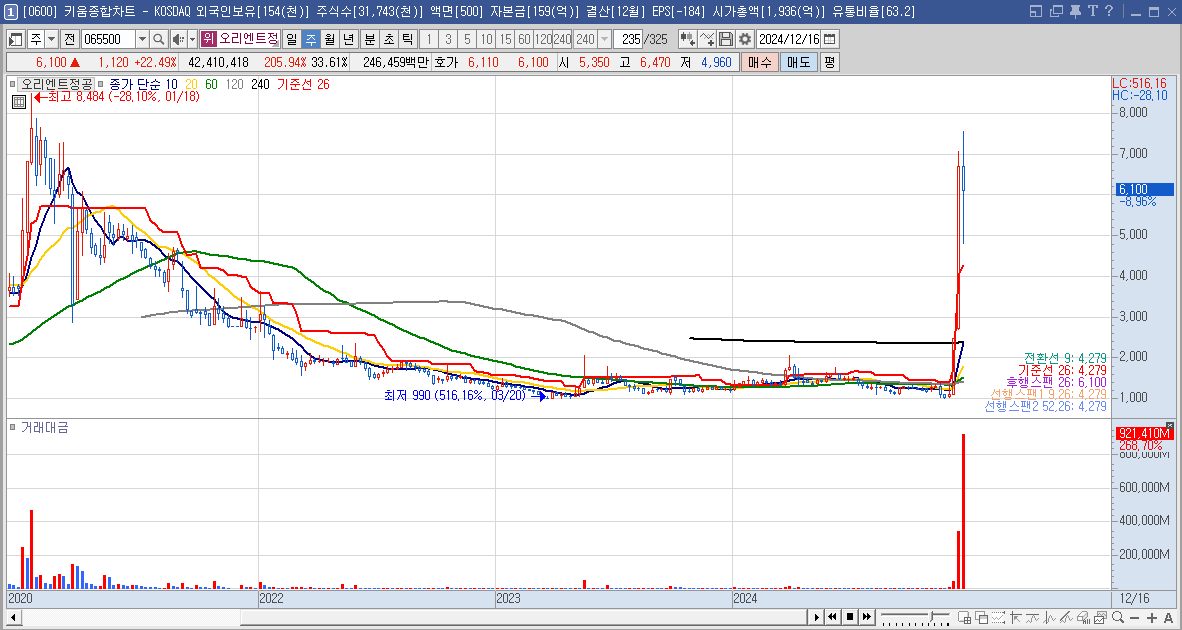This screenshot has height=630, width=1182.
Task: Click the minus zoom-out icon at bottom
Action: [x=1134, y=618]
